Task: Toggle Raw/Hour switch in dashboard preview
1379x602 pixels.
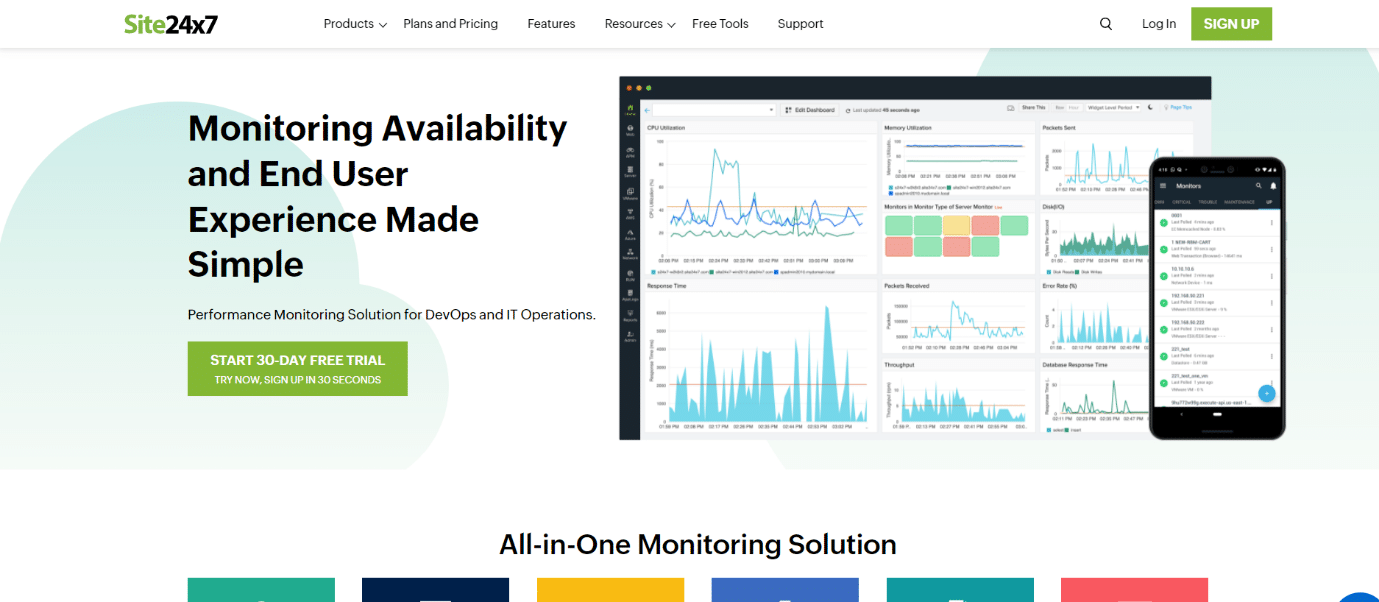Action: pos(1065,107)
